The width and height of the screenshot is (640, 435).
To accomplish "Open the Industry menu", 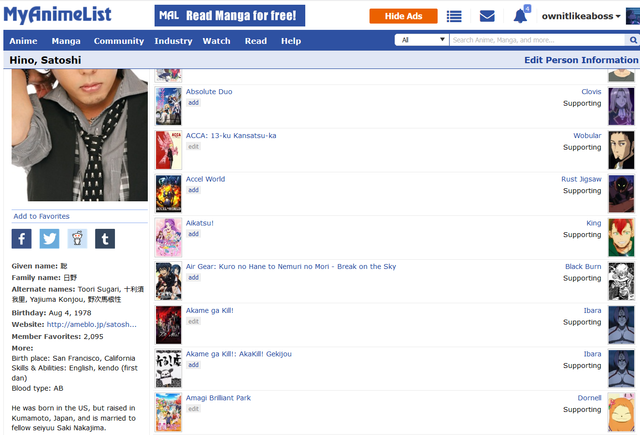I will (173, 41).
